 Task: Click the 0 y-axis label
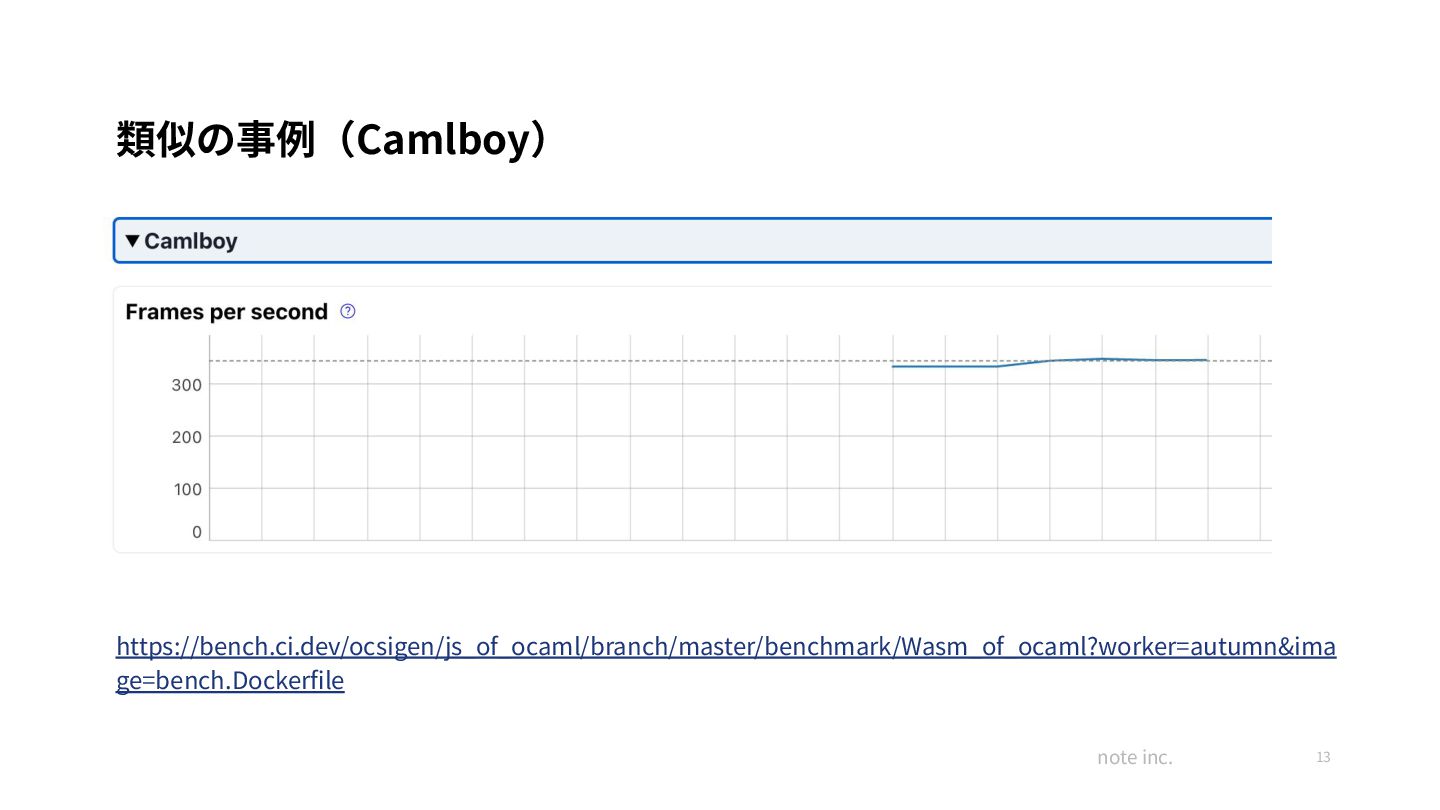point(197,533)
